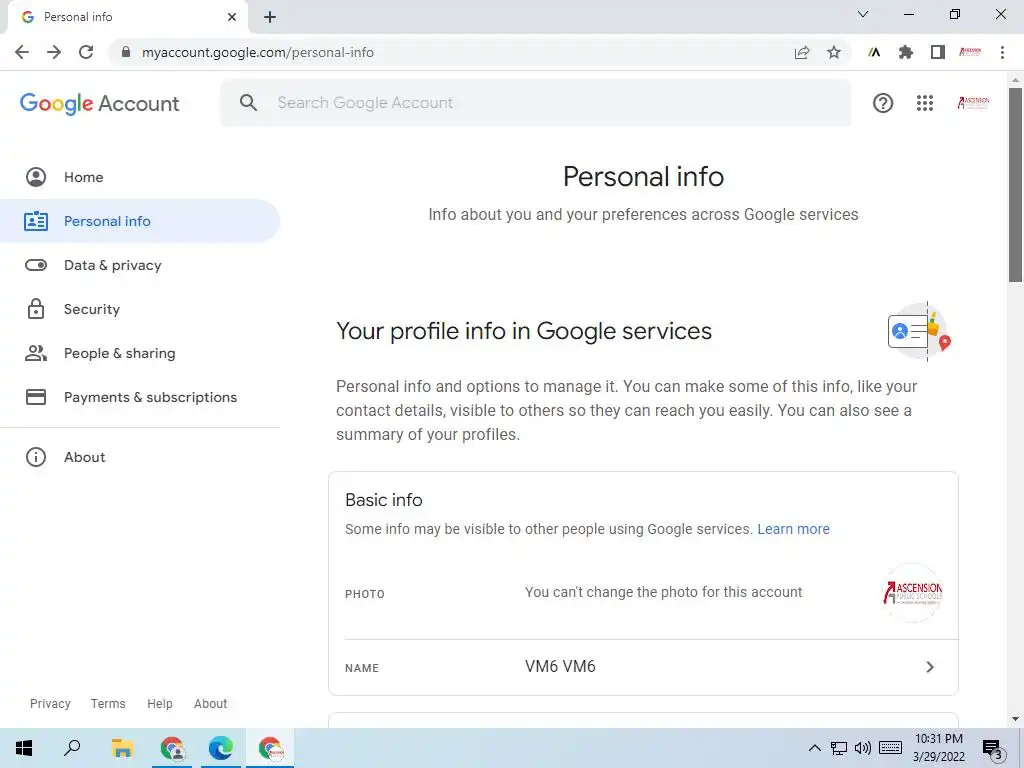Open About in the sidebar

tap(140, 457)
